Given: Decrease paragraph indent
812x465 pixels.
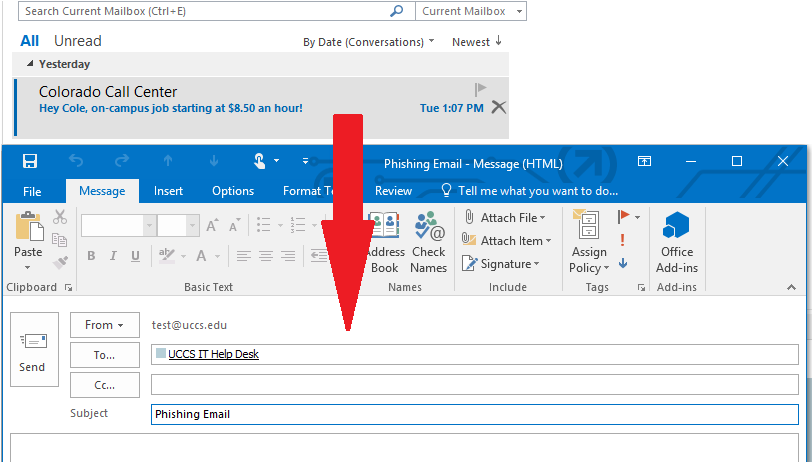Looking at the screenshot, I should click(318, 255).
